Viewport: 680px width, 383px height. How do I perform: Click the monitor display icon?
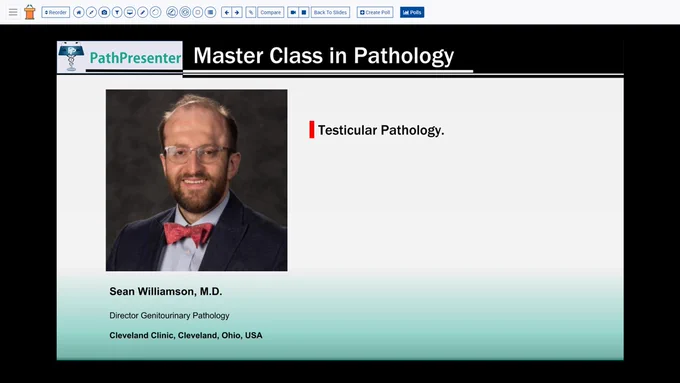point(130,12)
